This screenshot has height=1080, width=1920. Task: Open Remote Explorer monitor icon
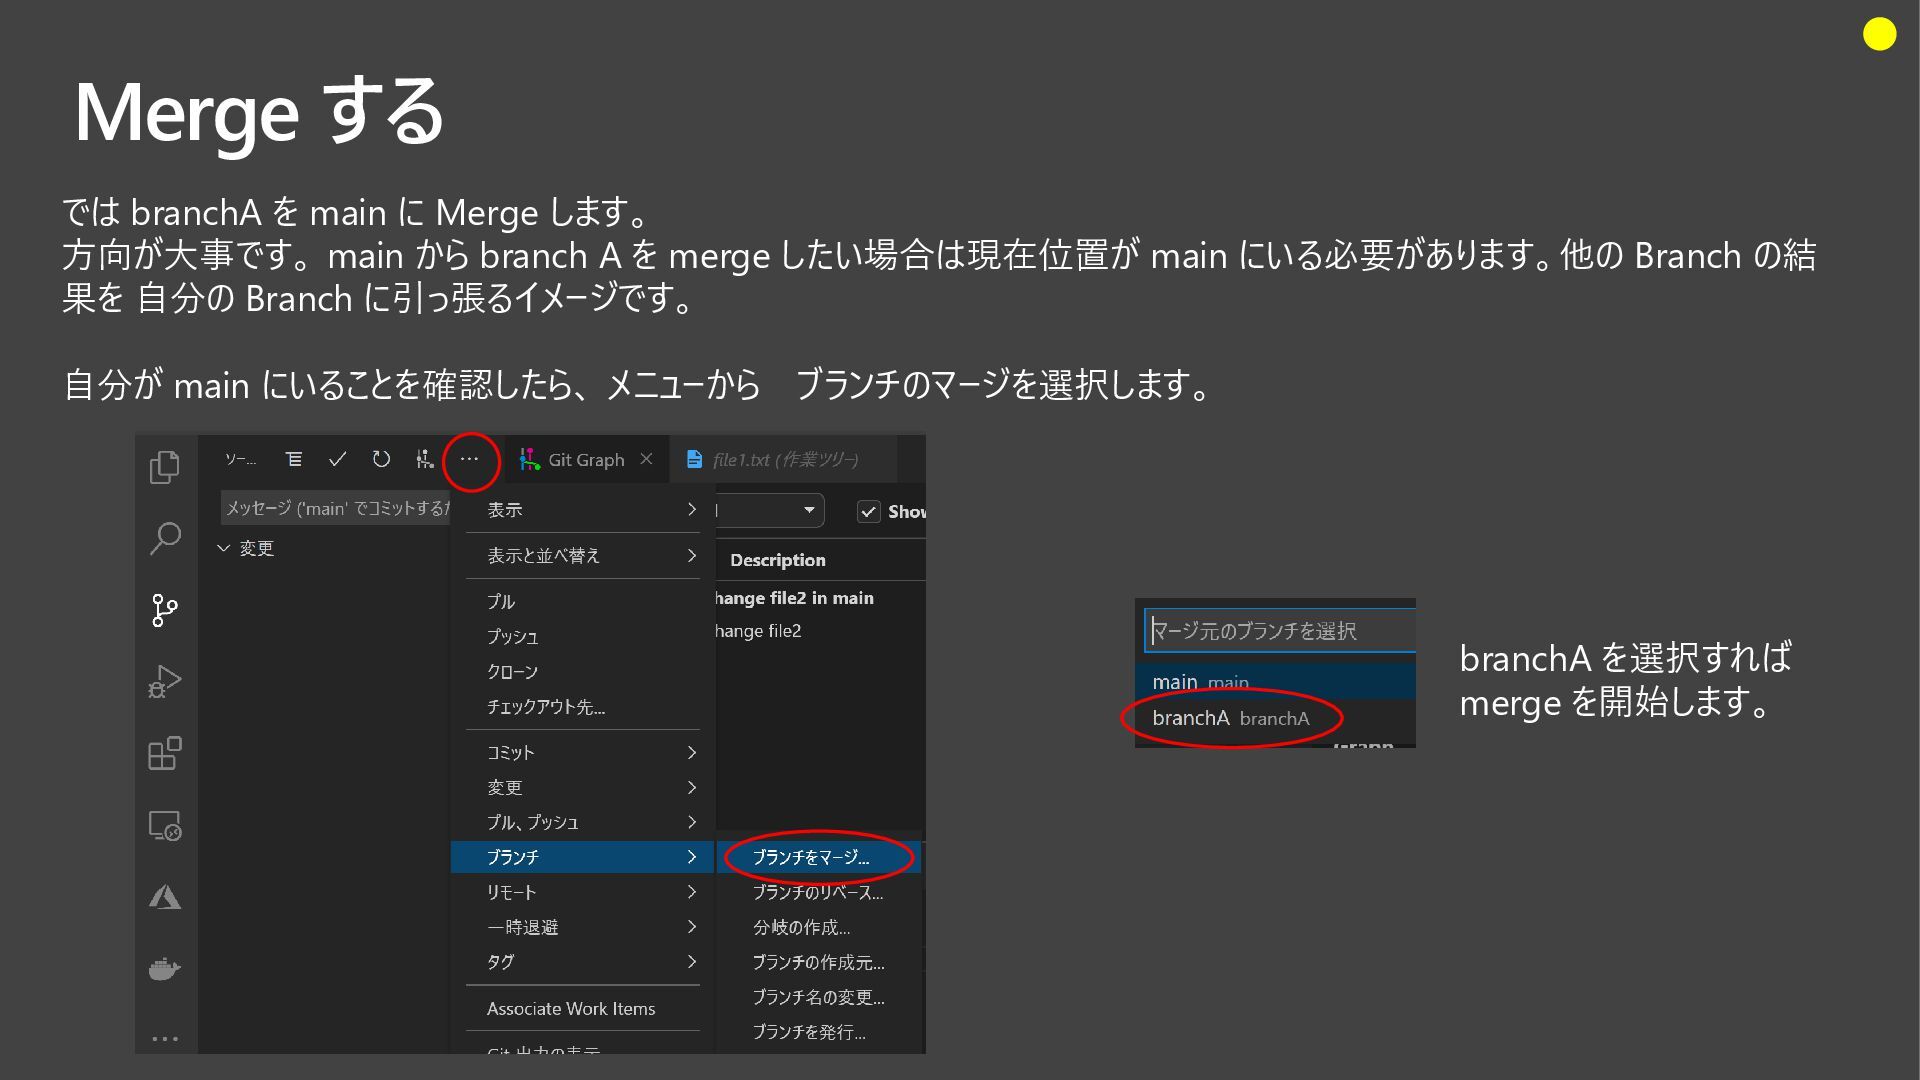coord(165,826)
